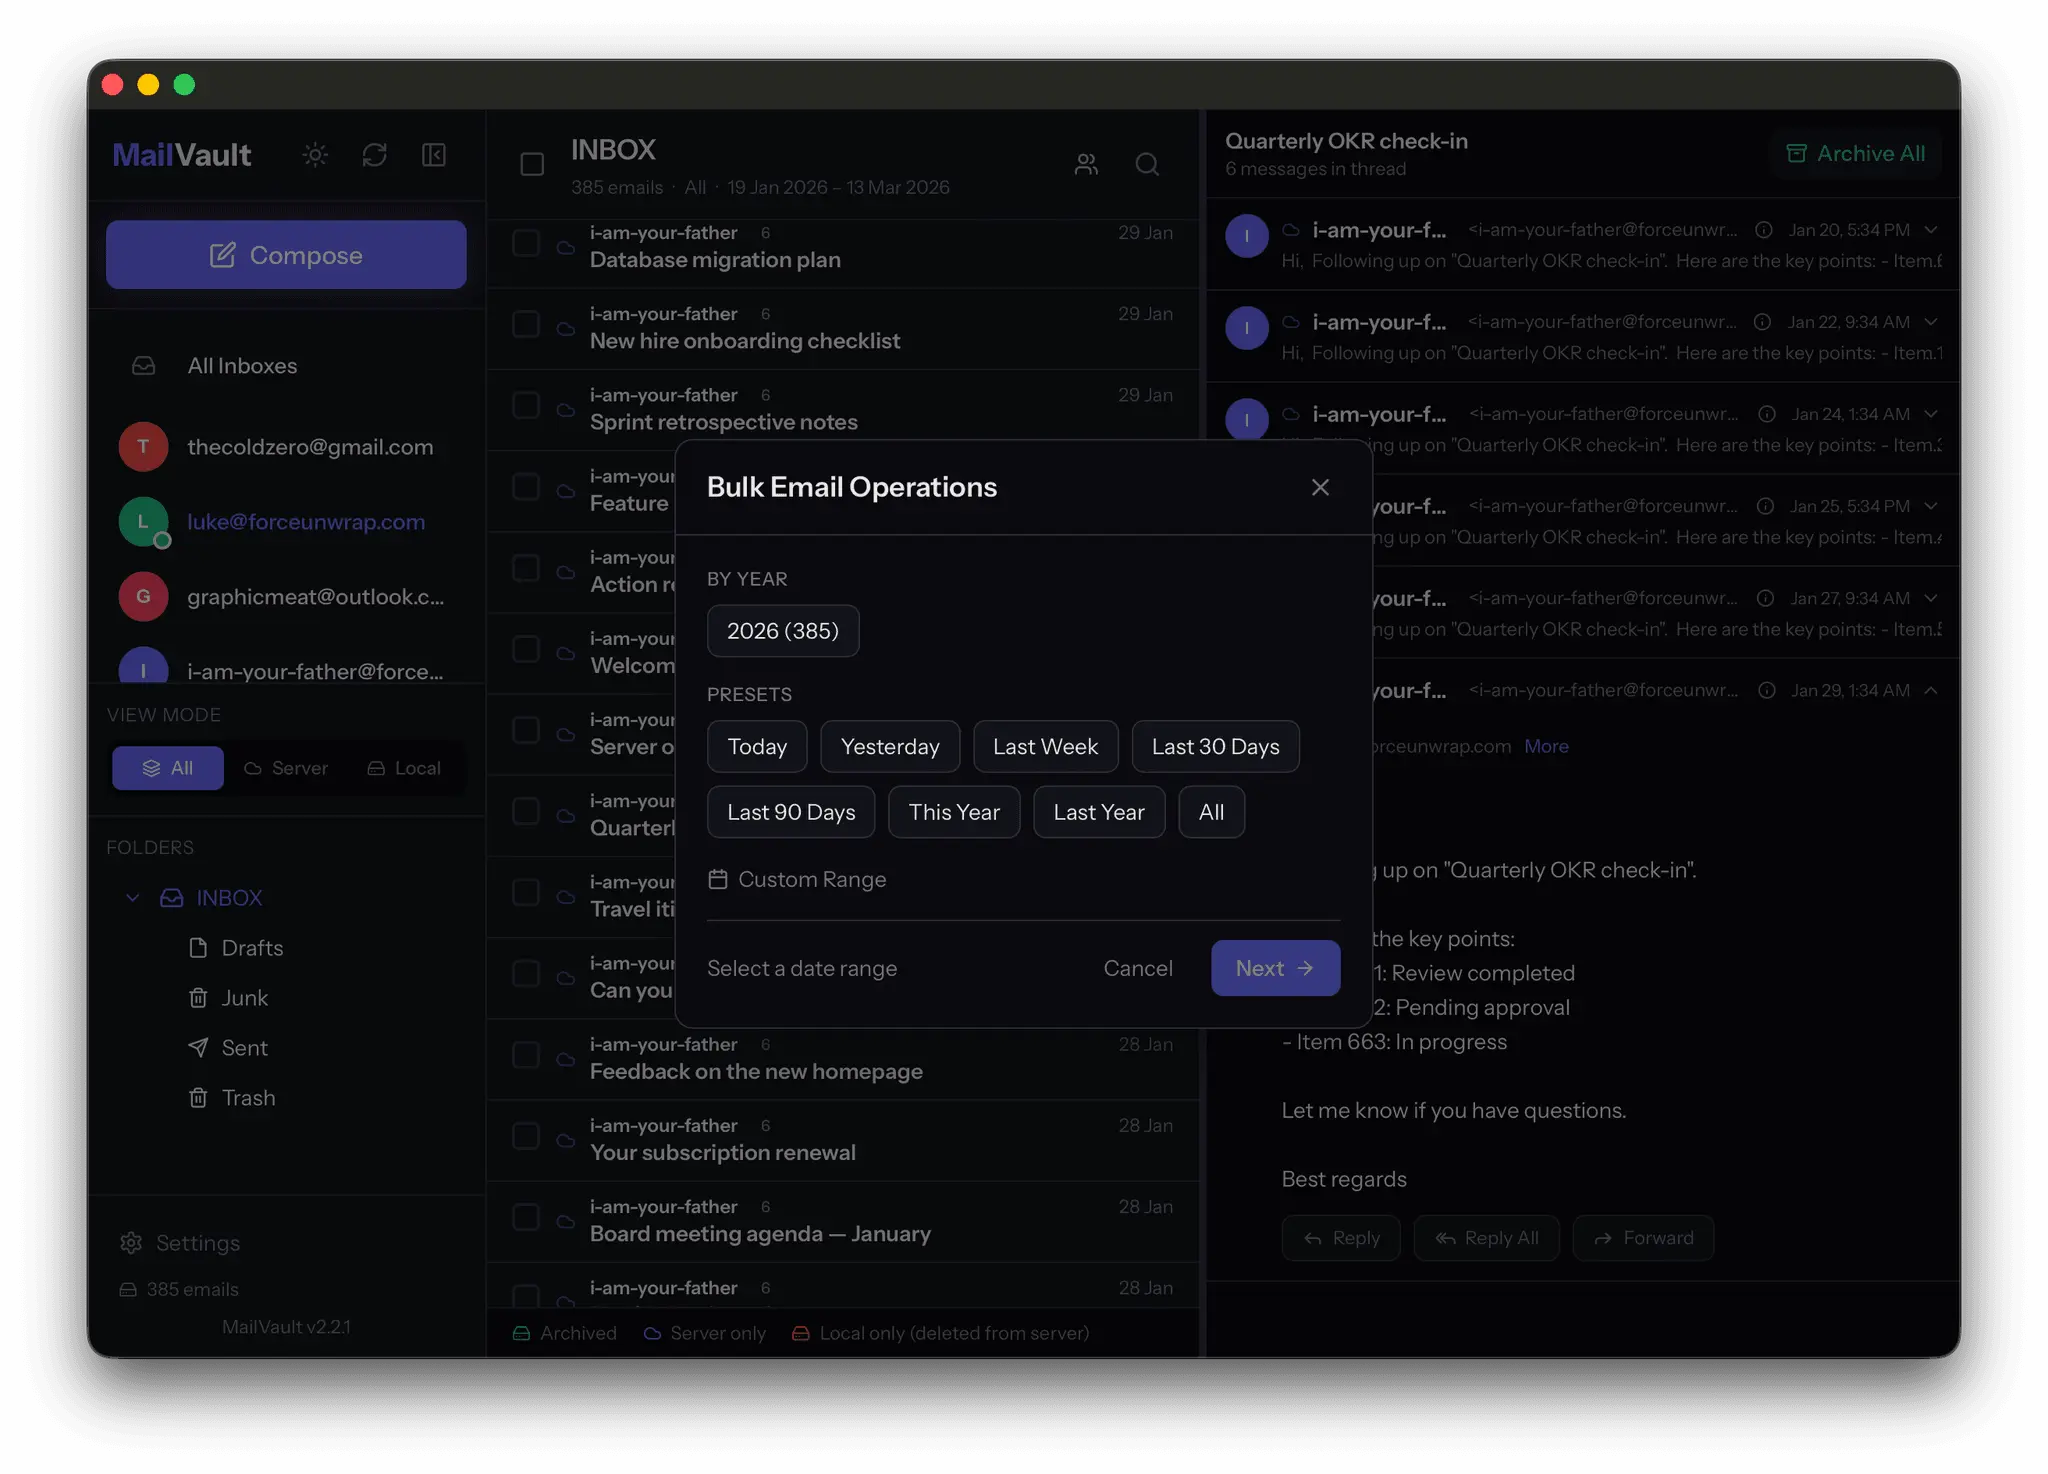Select the Last Year preset
The image size is (2048, 1474).
tap(1099, 812)
